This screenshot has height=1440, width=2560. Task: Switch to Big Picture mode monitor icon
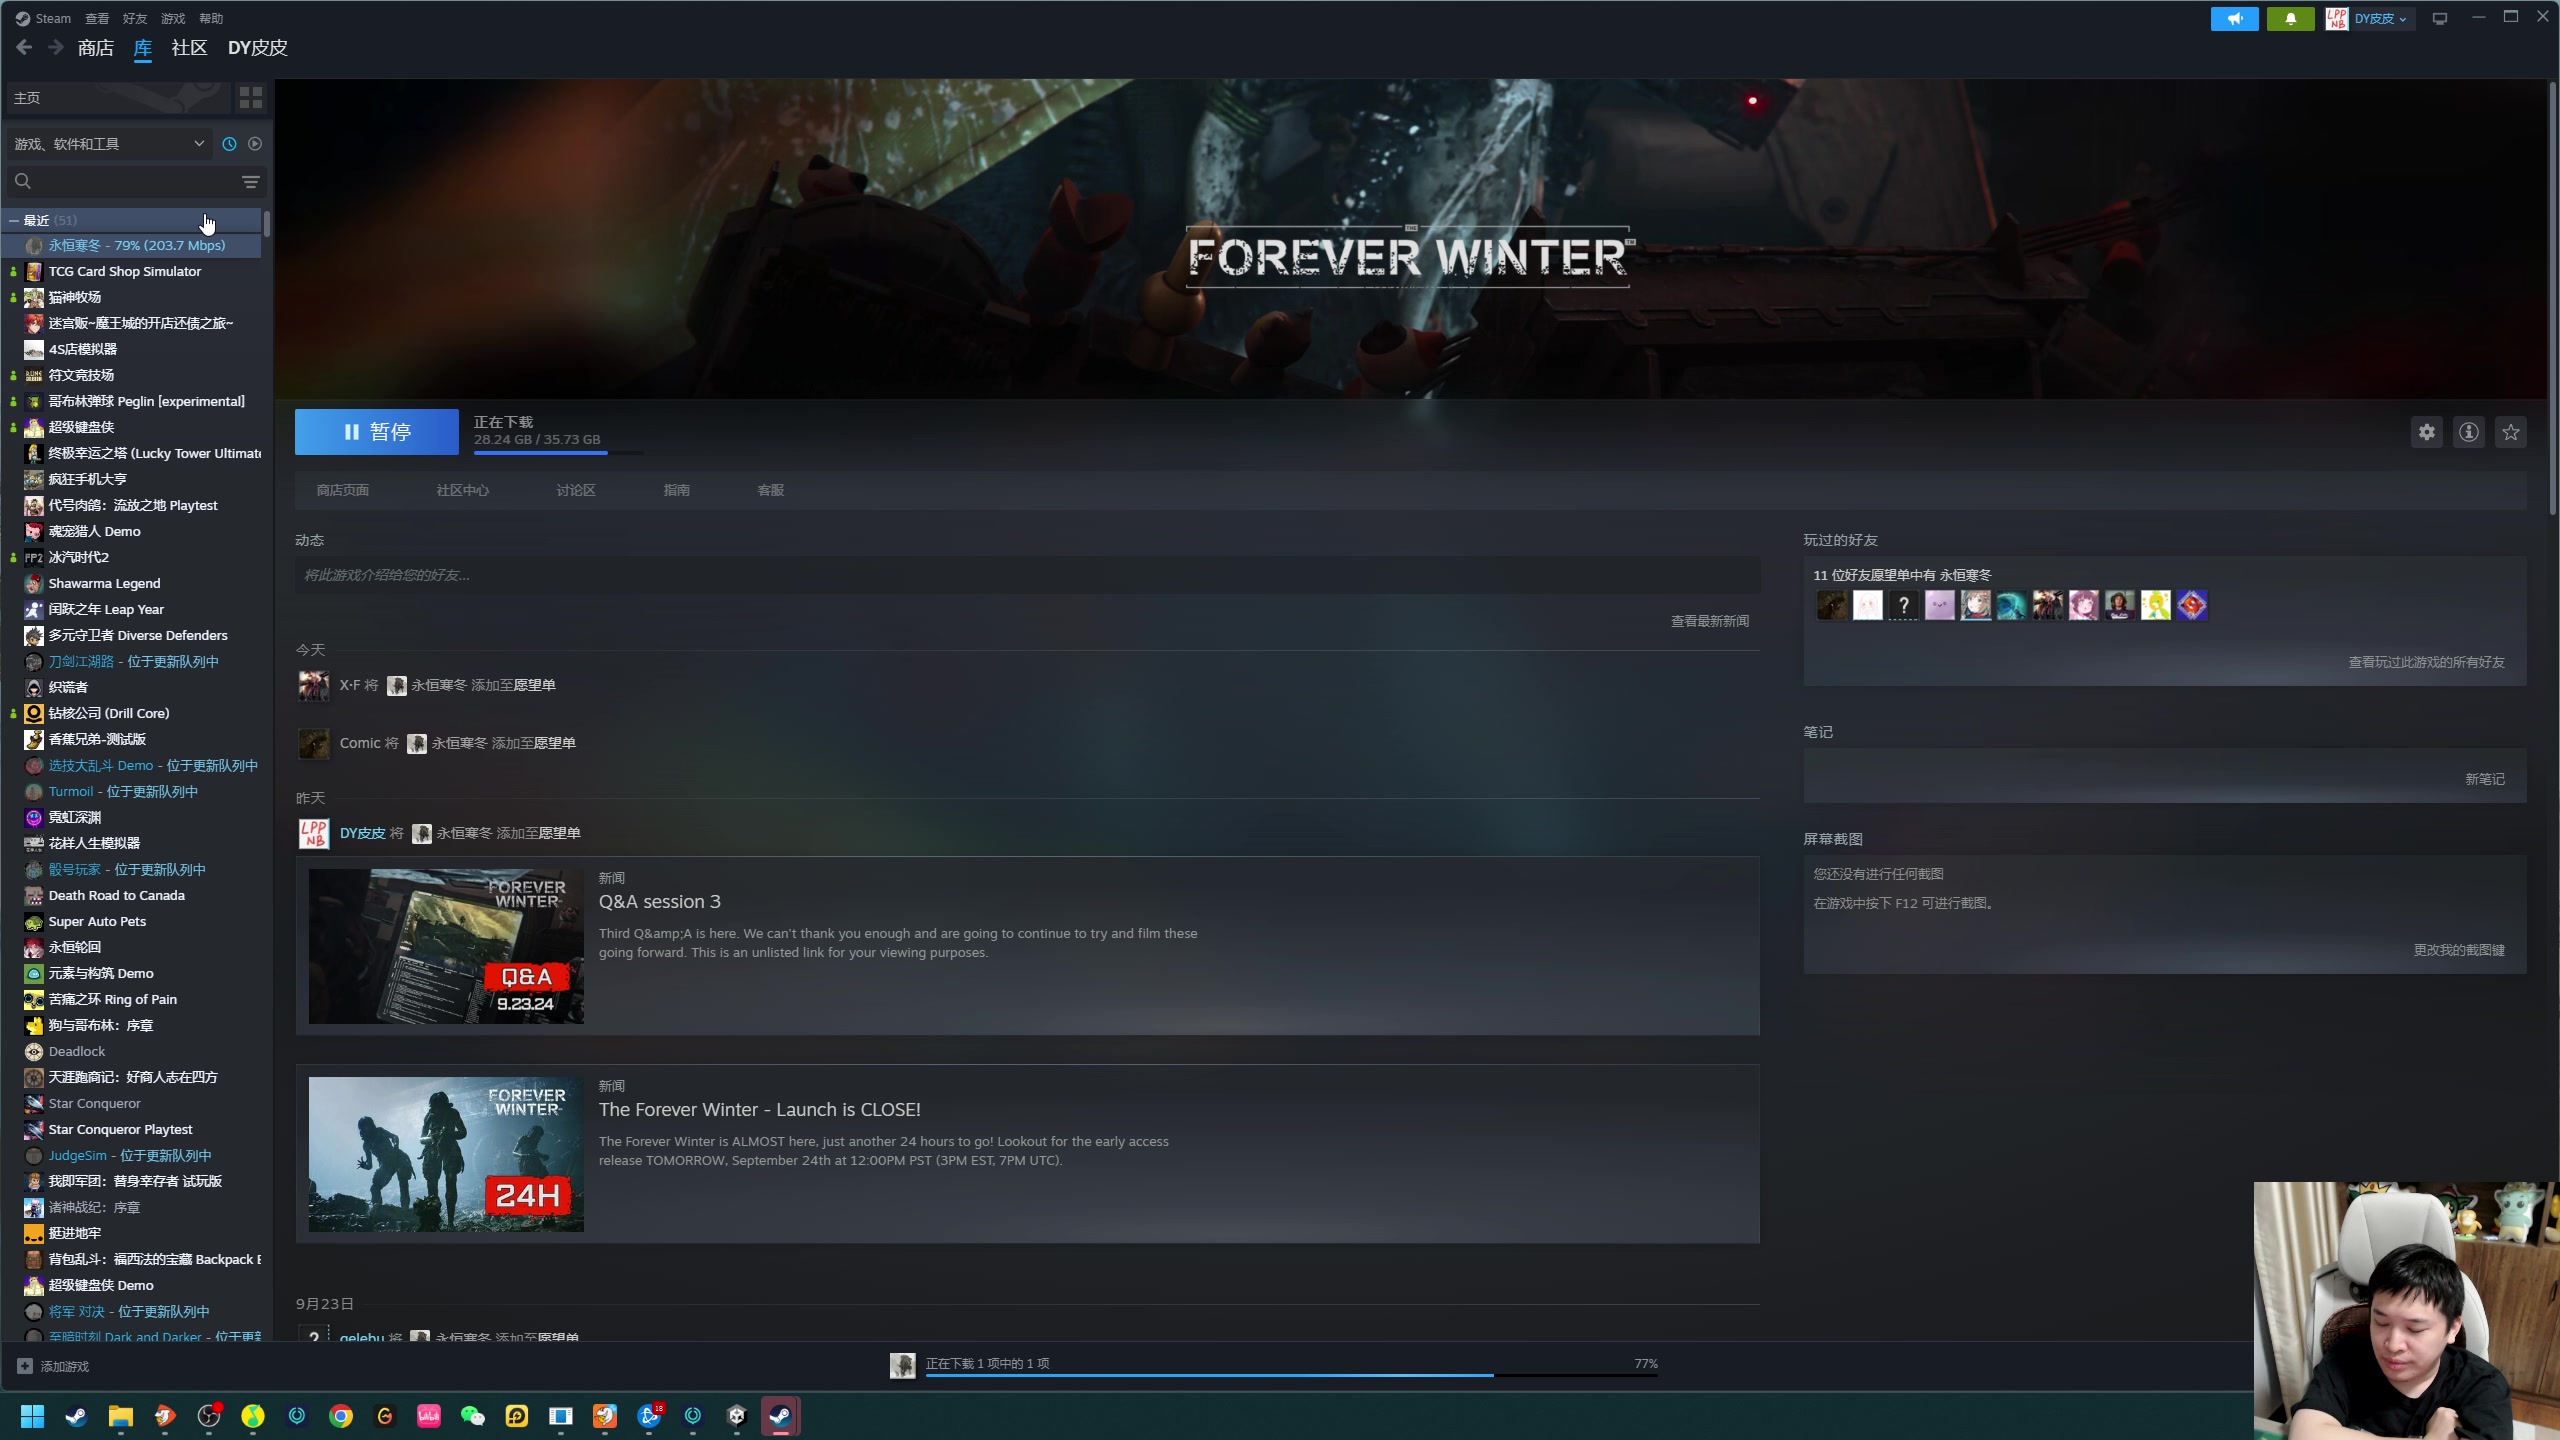coord(2440,18)
